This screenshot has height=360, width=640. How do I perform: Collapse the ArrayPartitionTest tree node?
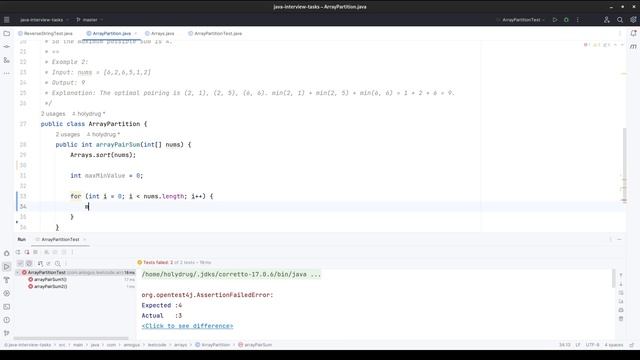[x=18, y=272]
